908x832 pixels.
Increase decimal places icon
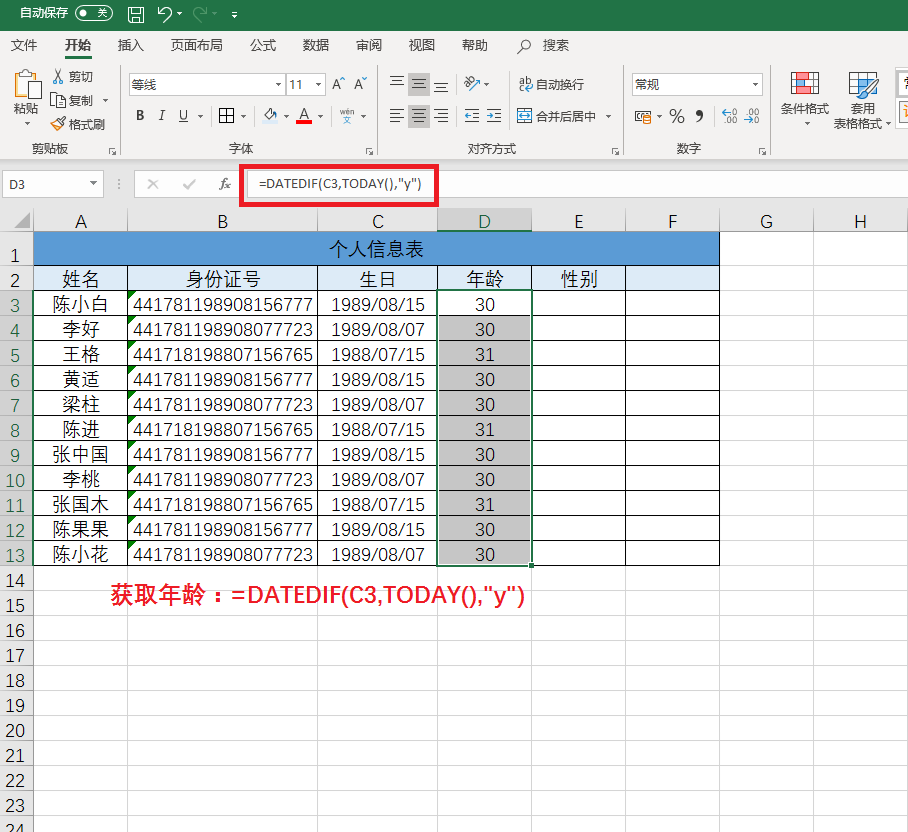click(730, 116)
